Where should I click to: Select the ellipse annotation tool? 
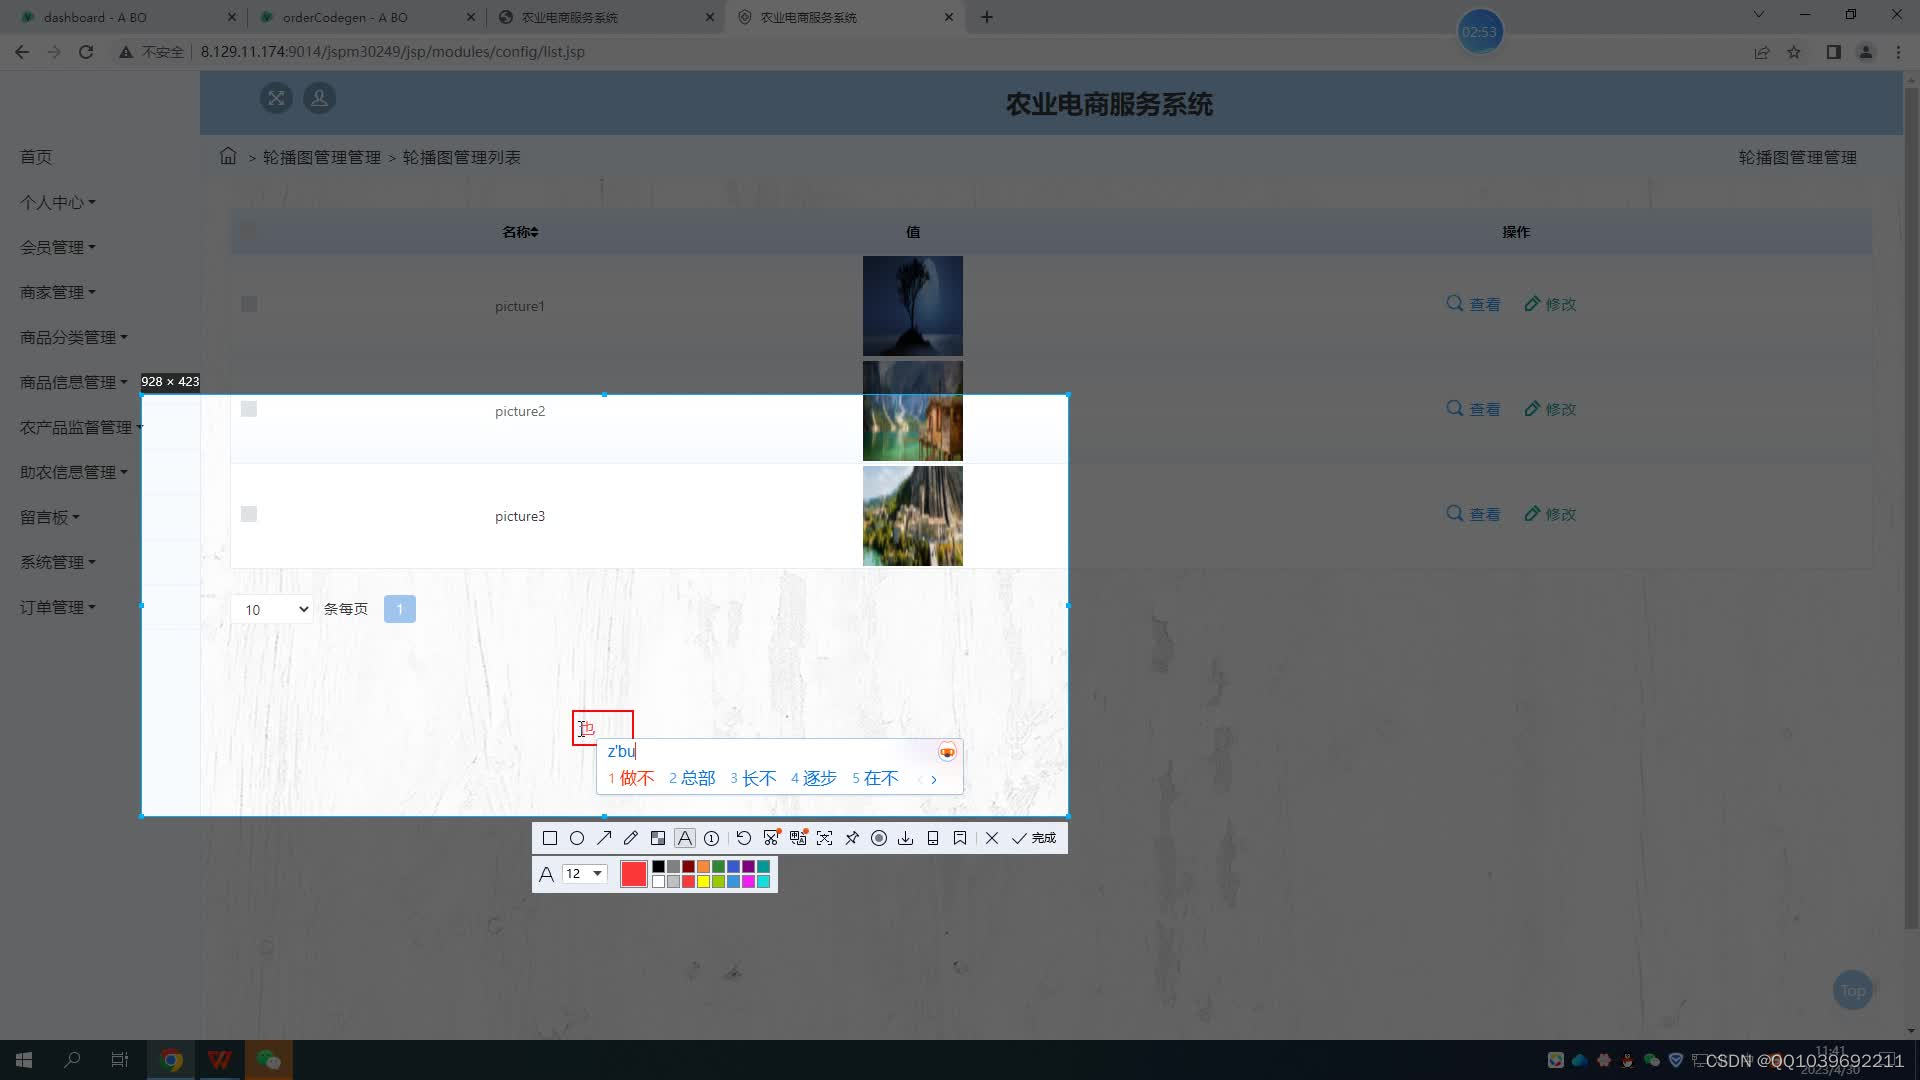[x=577, y=838]
